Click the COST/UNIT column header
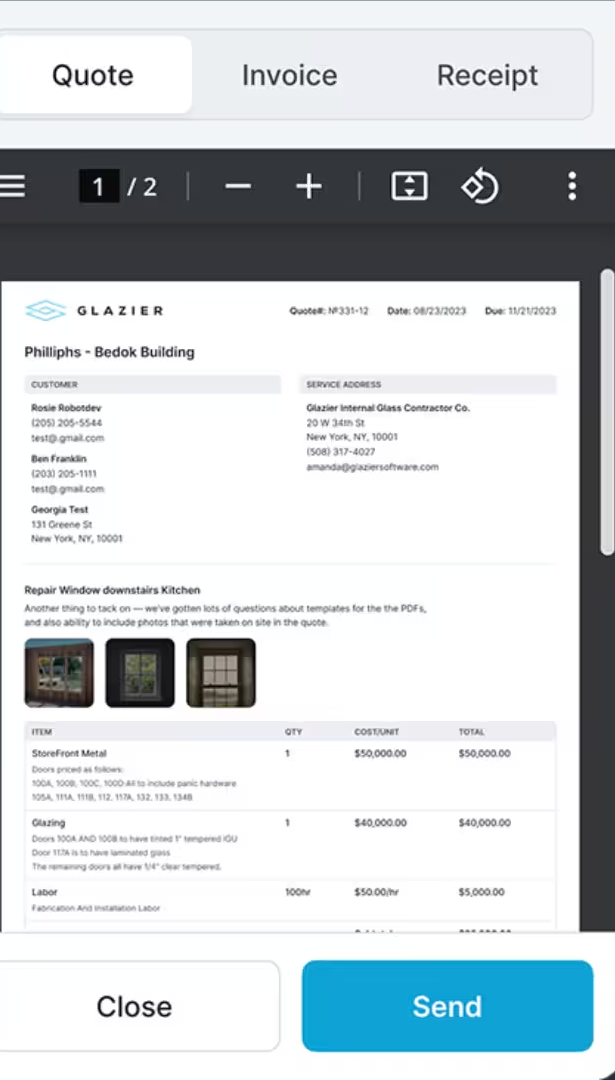The image size is (615, 1080). [377, 731]
